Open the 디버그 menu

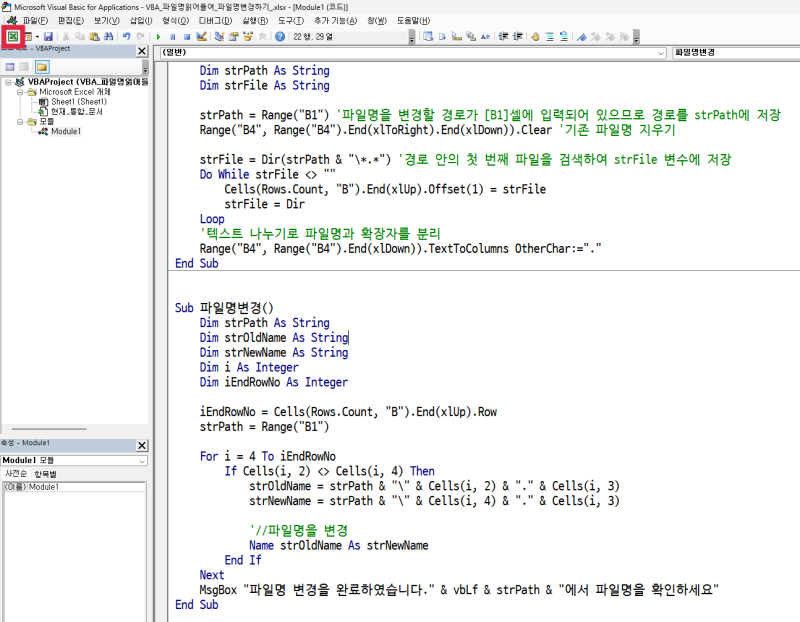(214, 20)
